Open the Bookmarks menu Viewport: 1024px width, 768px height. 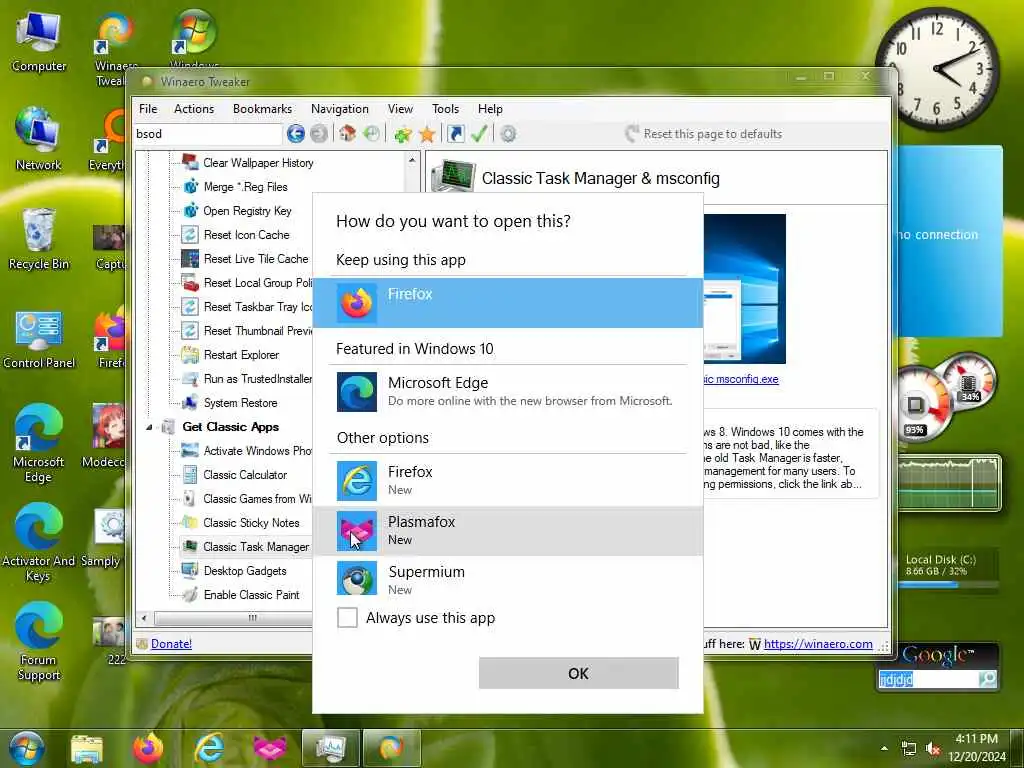[x=263, y=109]
